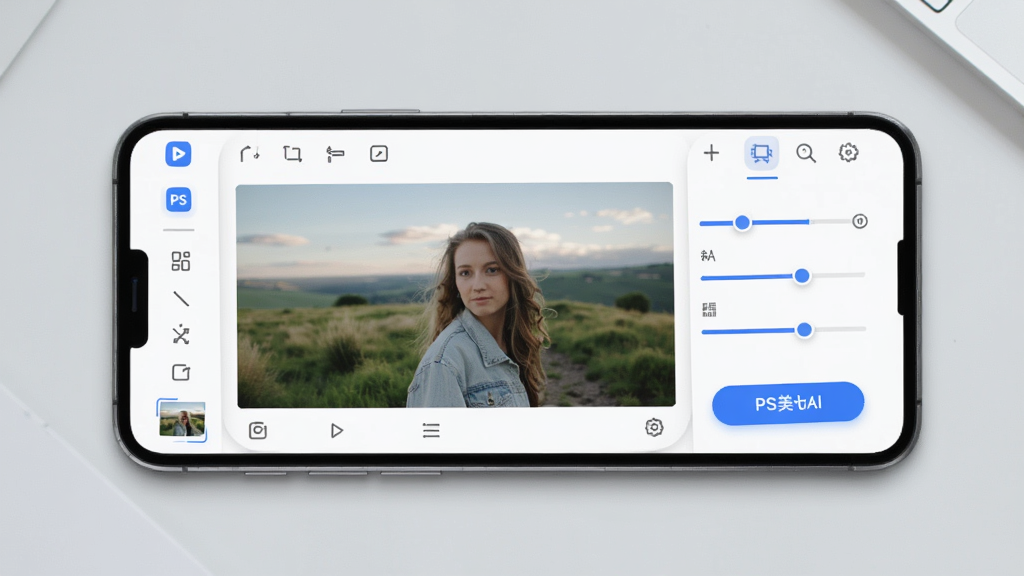Open the gear icon below the photo
This screenshot has width=1024, height=576.
click(x=654, y=428)
